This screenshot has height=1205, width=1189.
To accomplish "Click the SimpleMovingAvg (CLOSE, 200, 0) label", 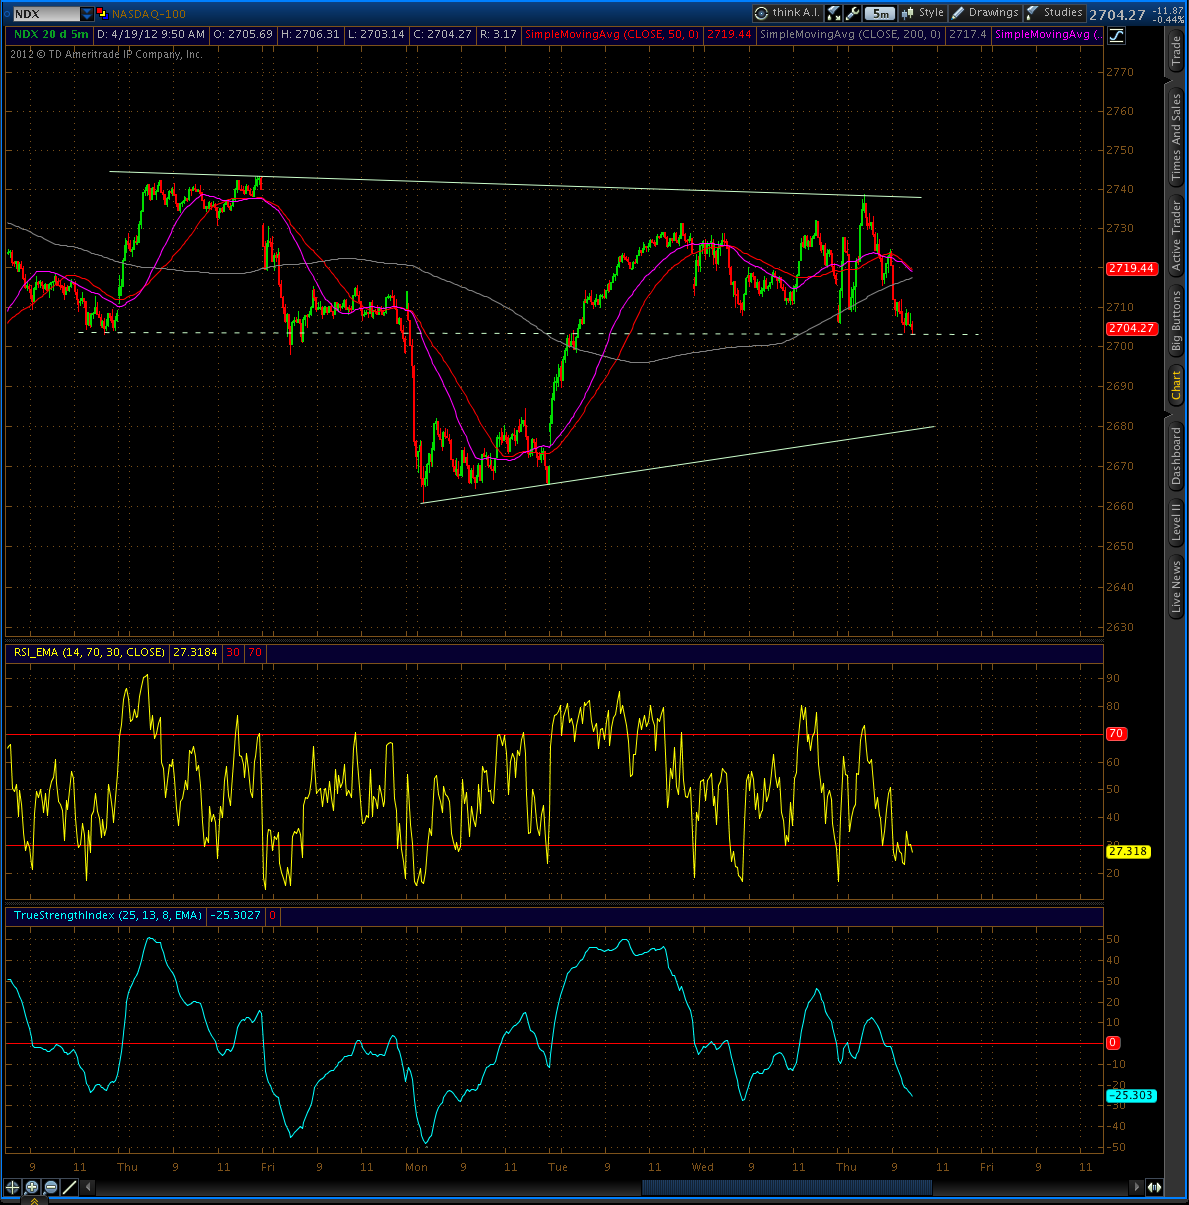I will pos(850,34).
